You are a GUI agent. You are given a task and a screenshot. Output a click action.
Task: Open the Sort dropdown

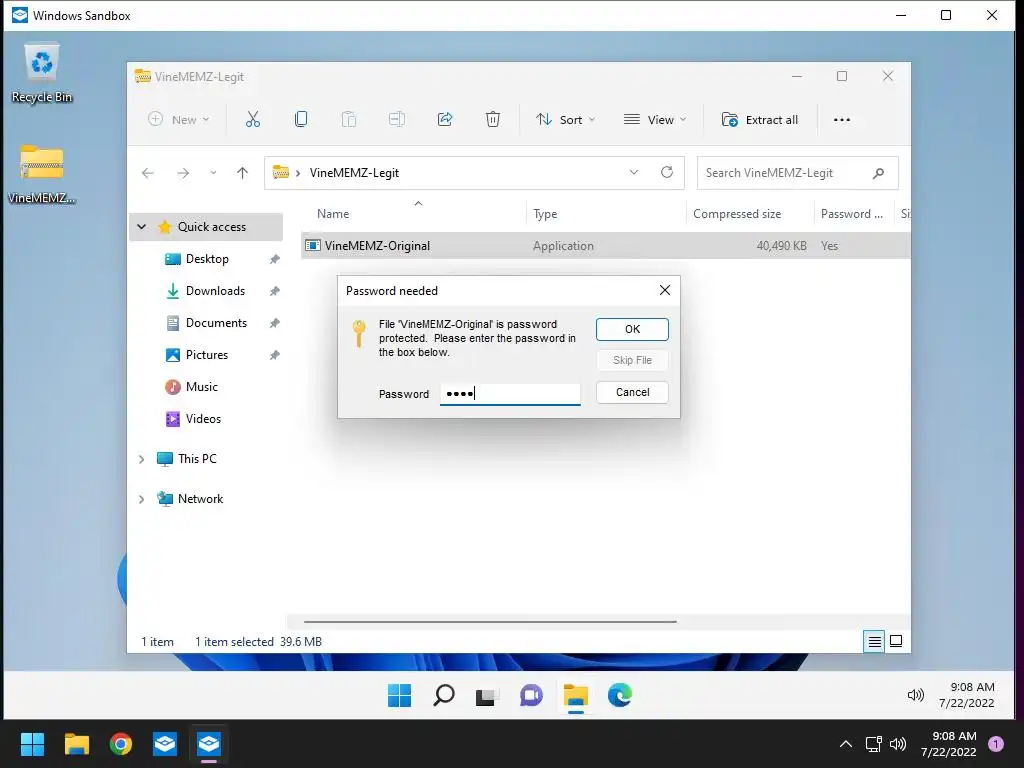(566, 120)
